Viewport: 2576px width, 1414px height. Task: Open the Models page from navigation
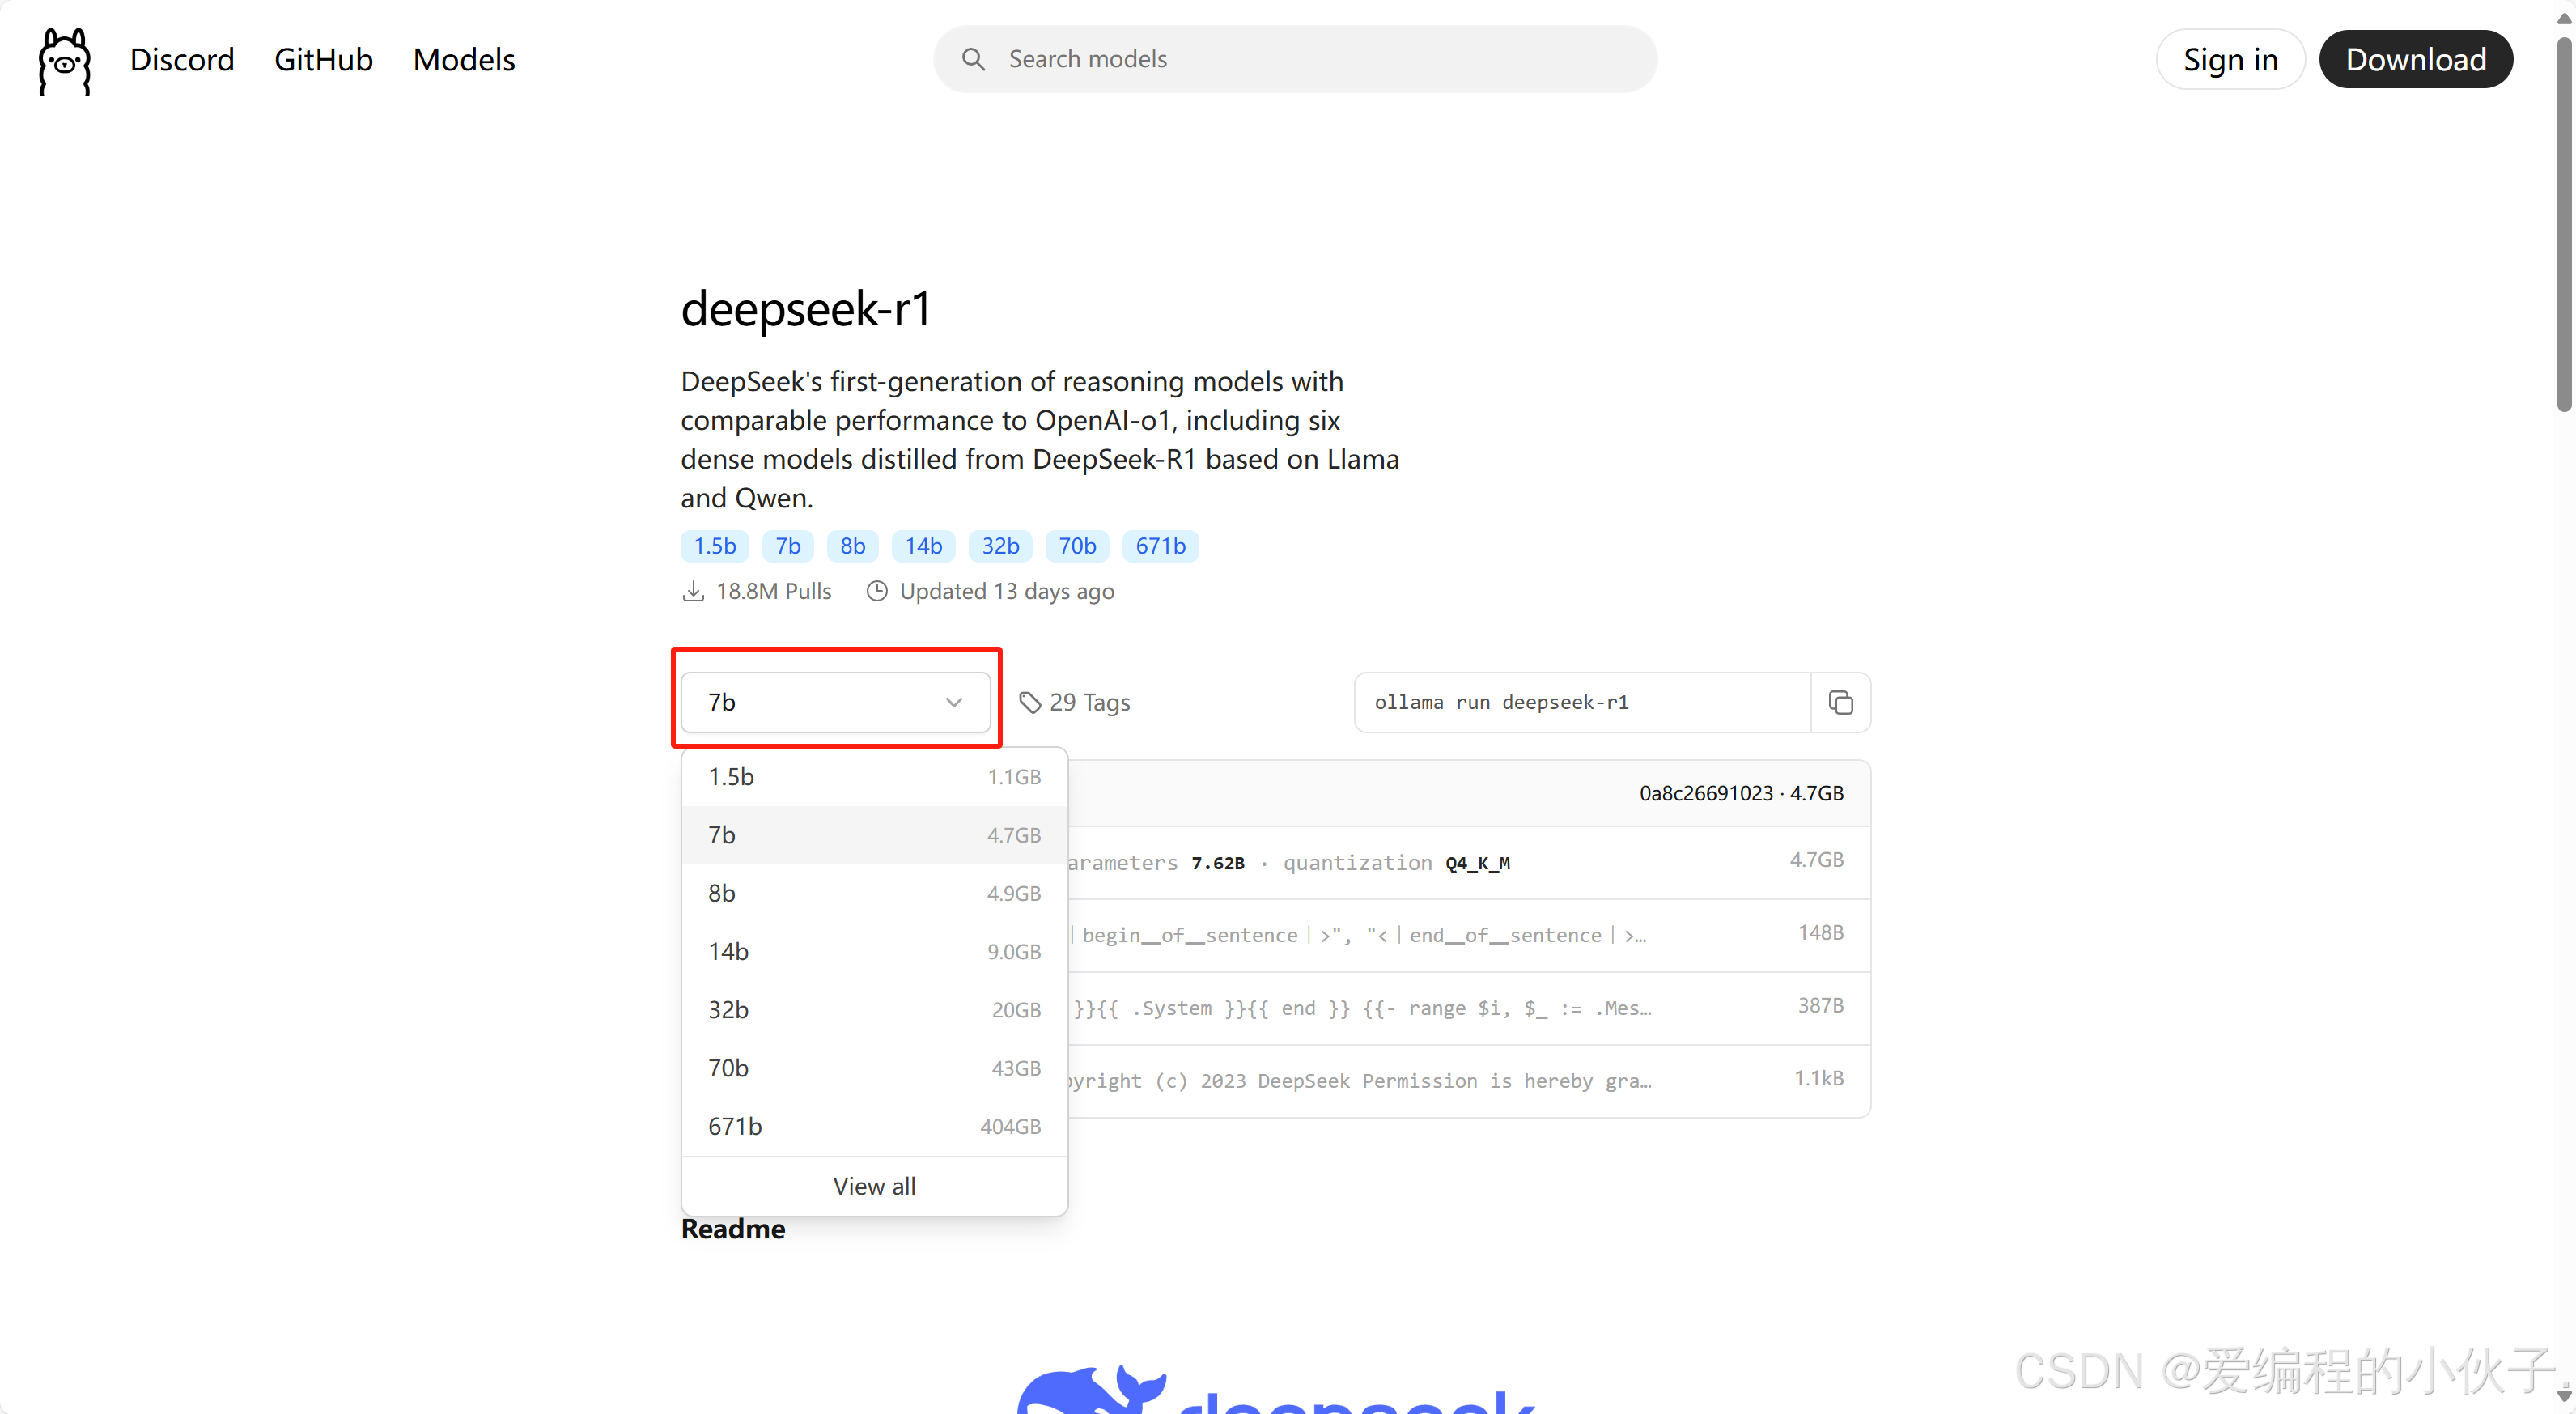[x=464, y=59]
